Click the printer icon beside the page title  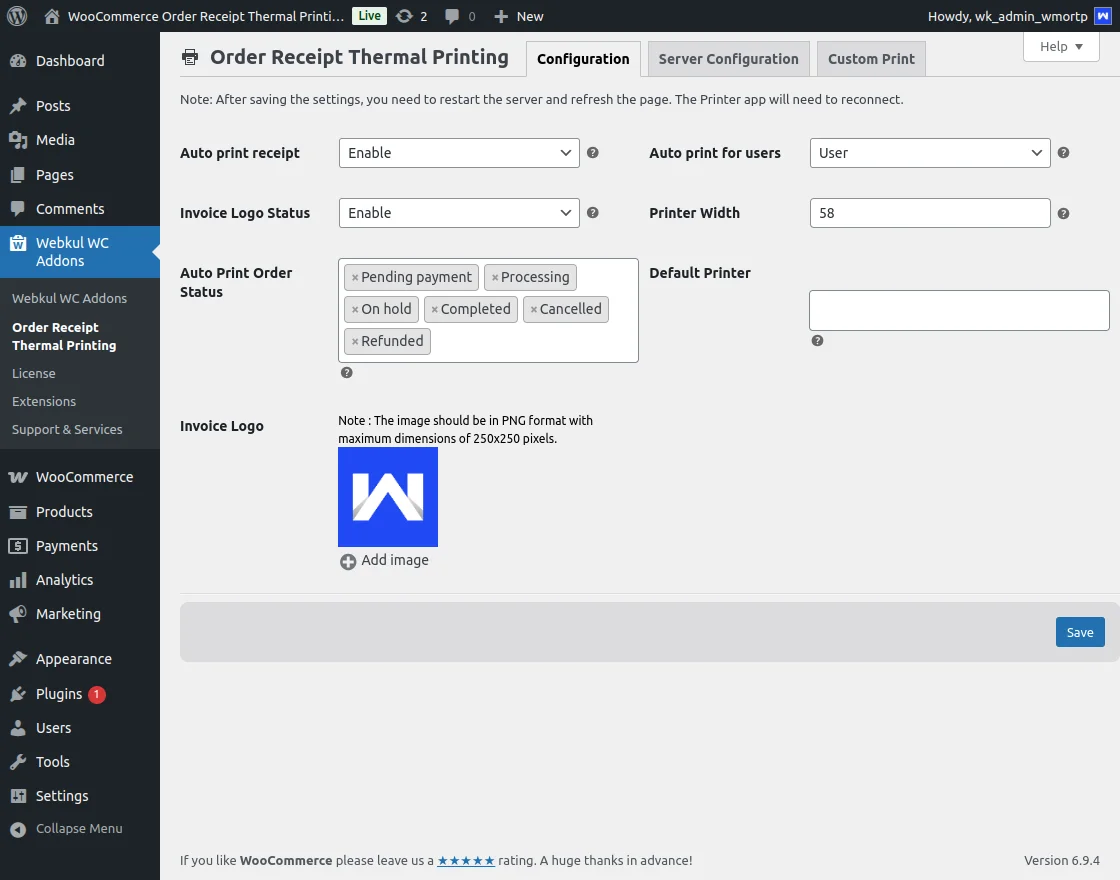(190, 57)
